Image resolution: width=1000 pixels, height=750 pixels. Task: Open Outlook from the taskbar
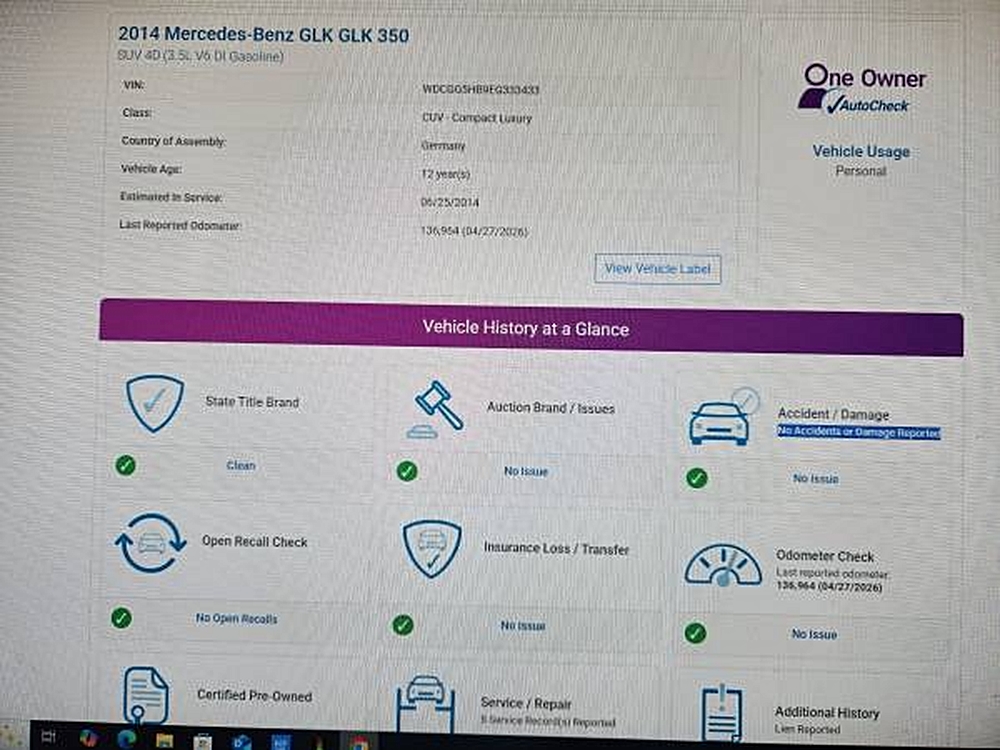[x=242, y=742]
